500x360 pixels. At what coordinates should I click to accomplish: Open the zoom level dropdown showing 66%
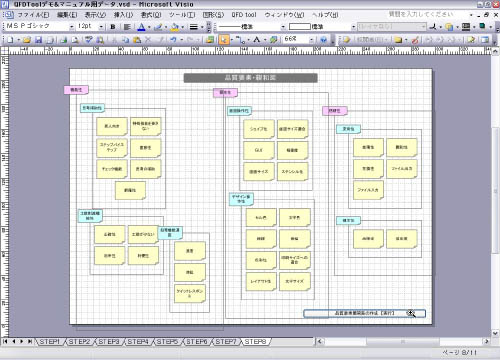click(x=311, y=40)
